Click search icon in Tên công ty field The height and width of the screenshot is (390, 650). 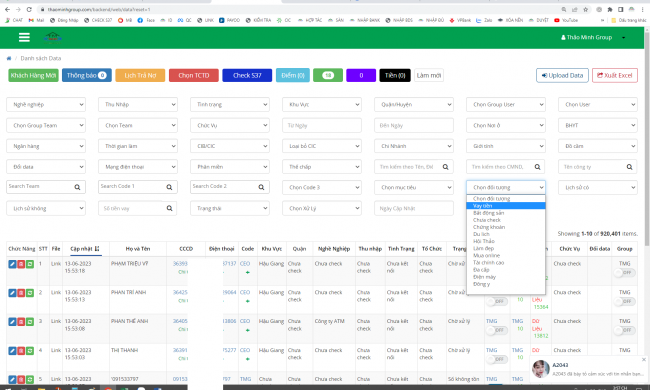point(629,167)
